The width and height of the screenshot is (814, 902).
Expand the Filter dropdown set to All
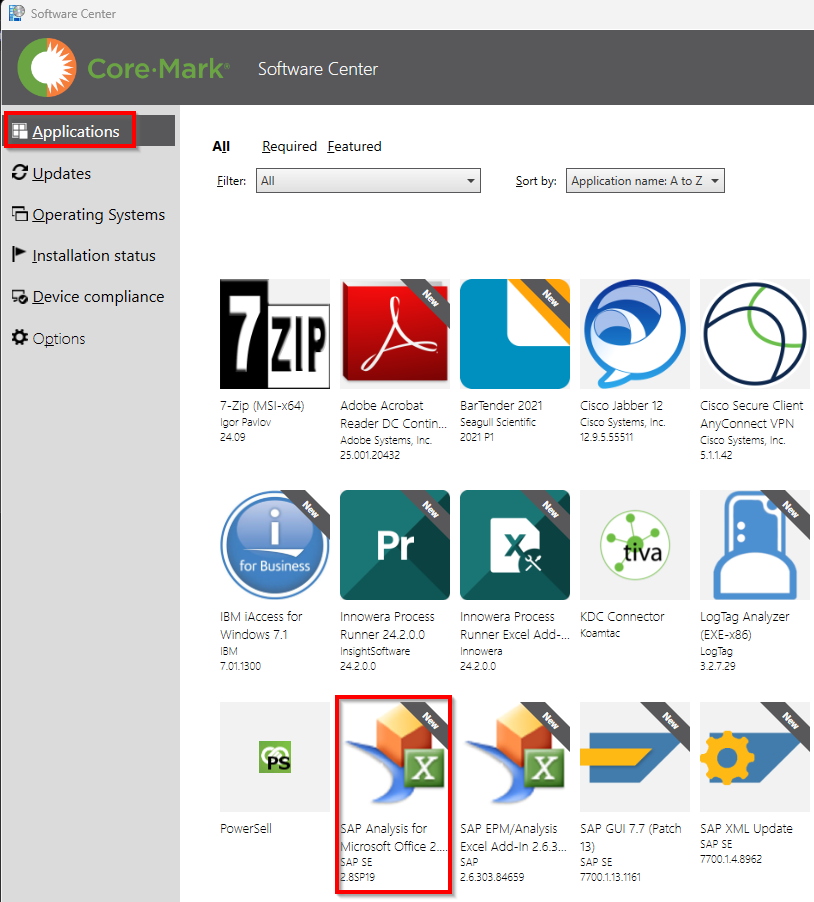click(x=368, y=181)
